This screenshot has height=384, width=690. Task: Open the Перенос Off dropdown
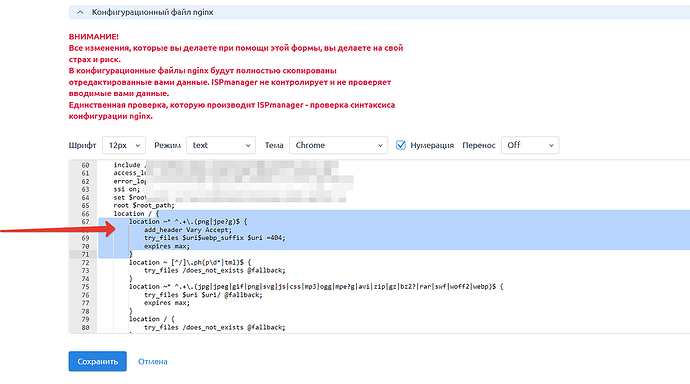[x=530, y=145]
